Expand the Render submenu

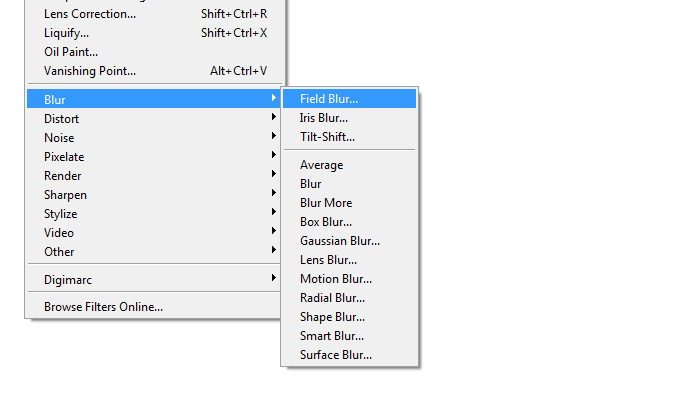click(x=62, y=176)
